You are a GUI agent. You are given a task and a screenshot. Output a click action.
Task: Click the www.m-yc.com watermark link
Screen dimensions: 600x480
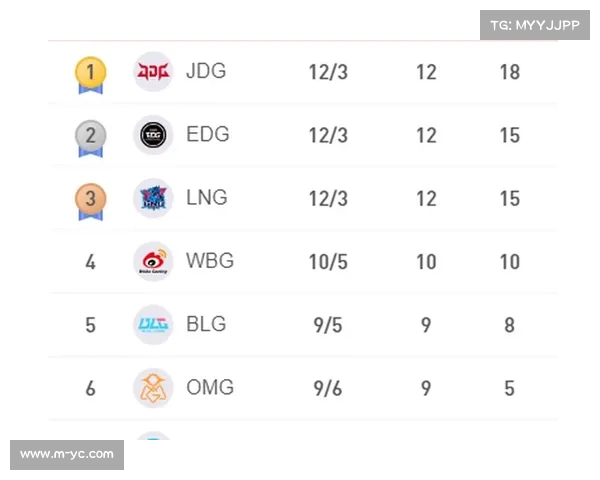coord(68,455)
